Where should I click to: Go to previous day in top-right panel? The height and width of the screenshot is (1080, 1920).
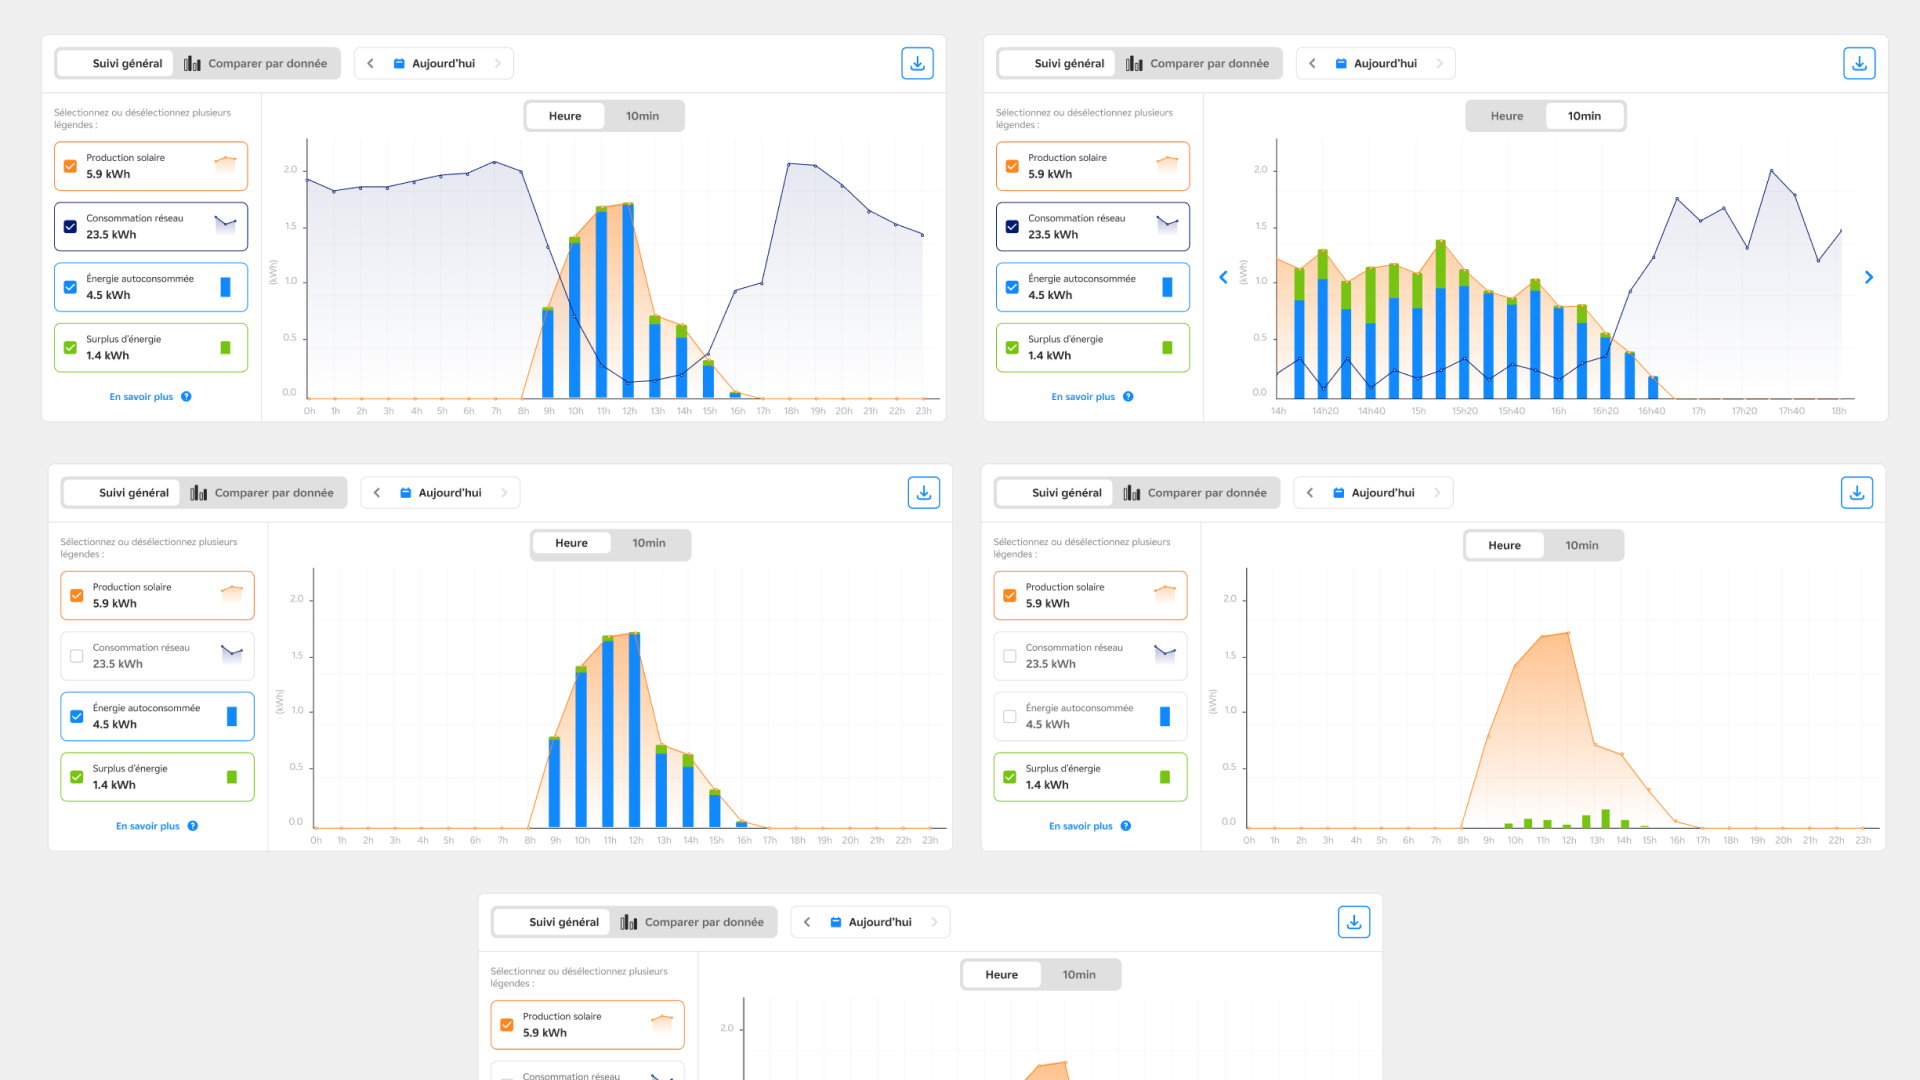1313,63
